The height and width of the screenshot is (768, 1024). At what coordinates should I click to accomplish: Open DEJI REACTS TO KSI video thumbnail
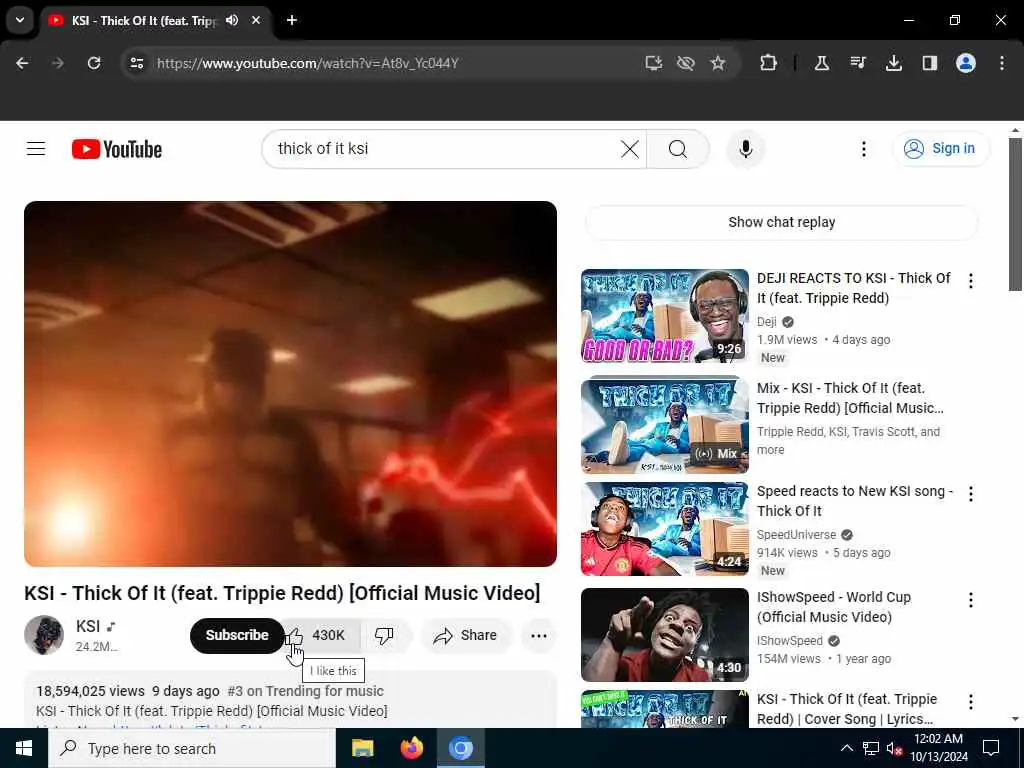[665, 316]
